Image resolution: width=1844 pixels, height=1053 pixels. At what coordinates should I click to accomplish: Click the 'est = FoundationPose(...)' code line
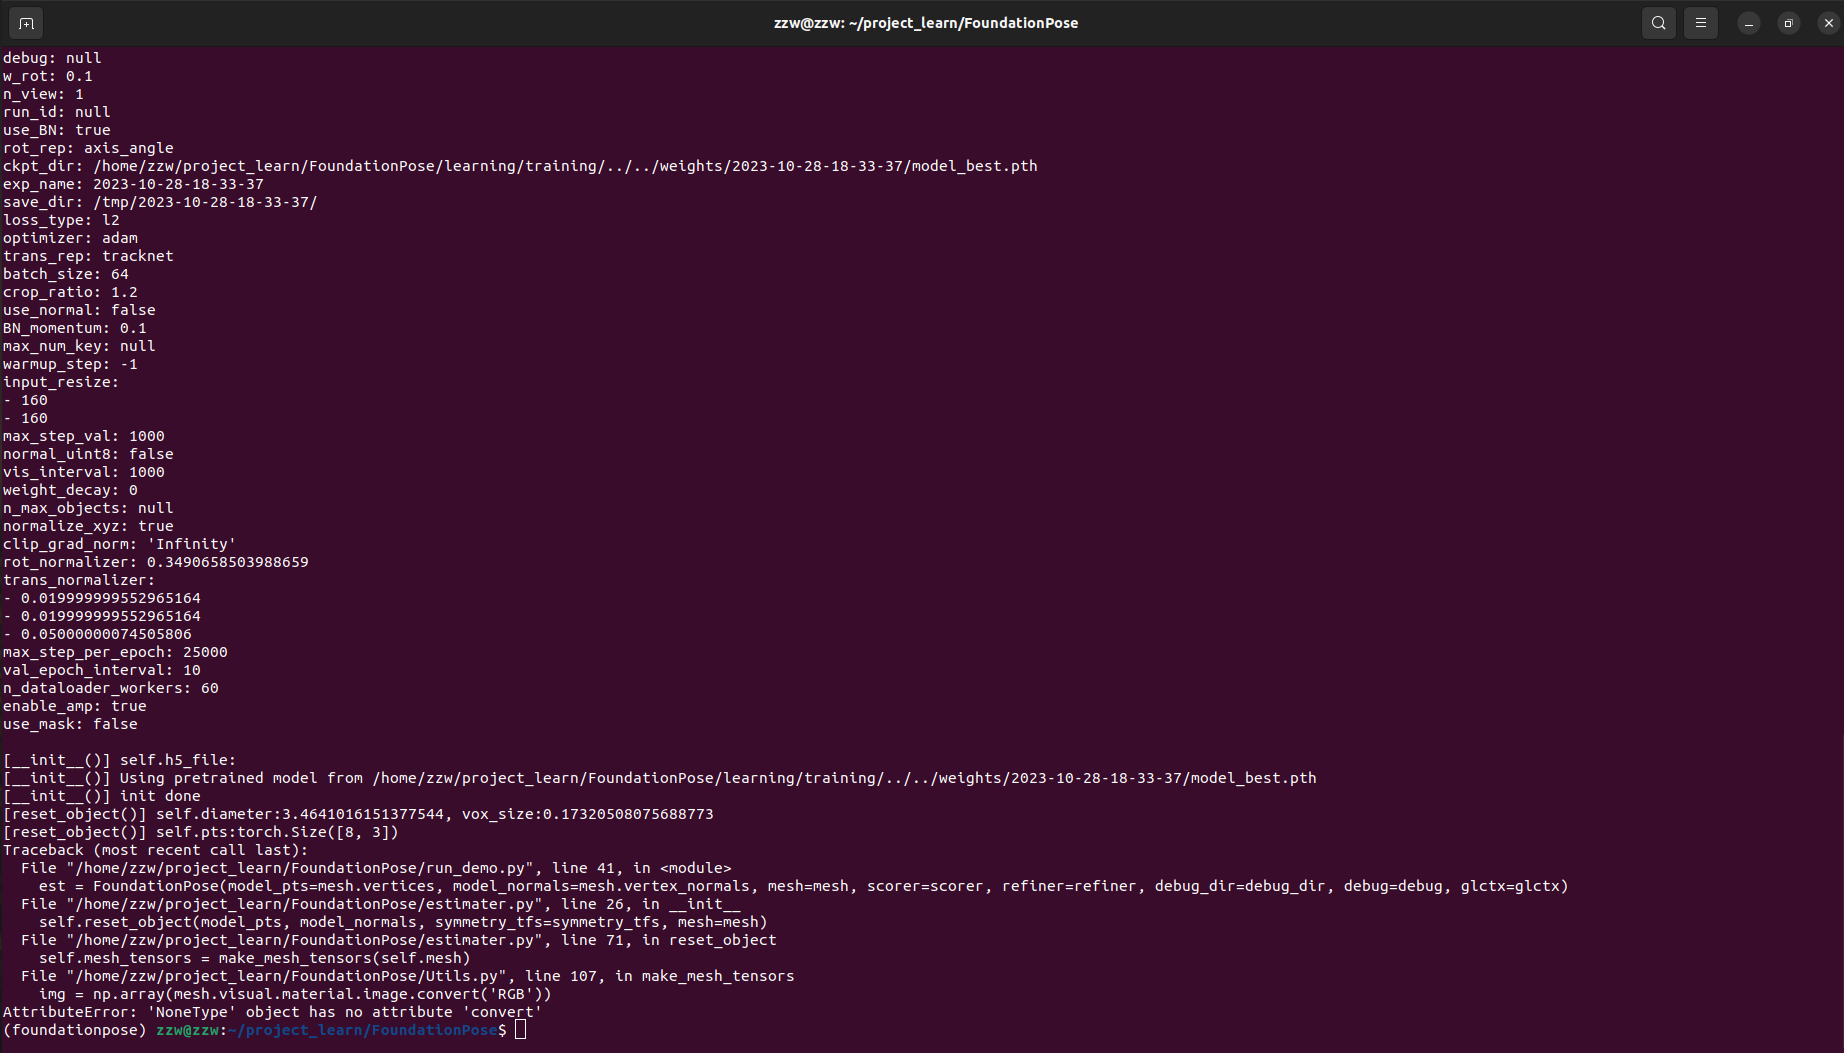[x=804, y=886]
